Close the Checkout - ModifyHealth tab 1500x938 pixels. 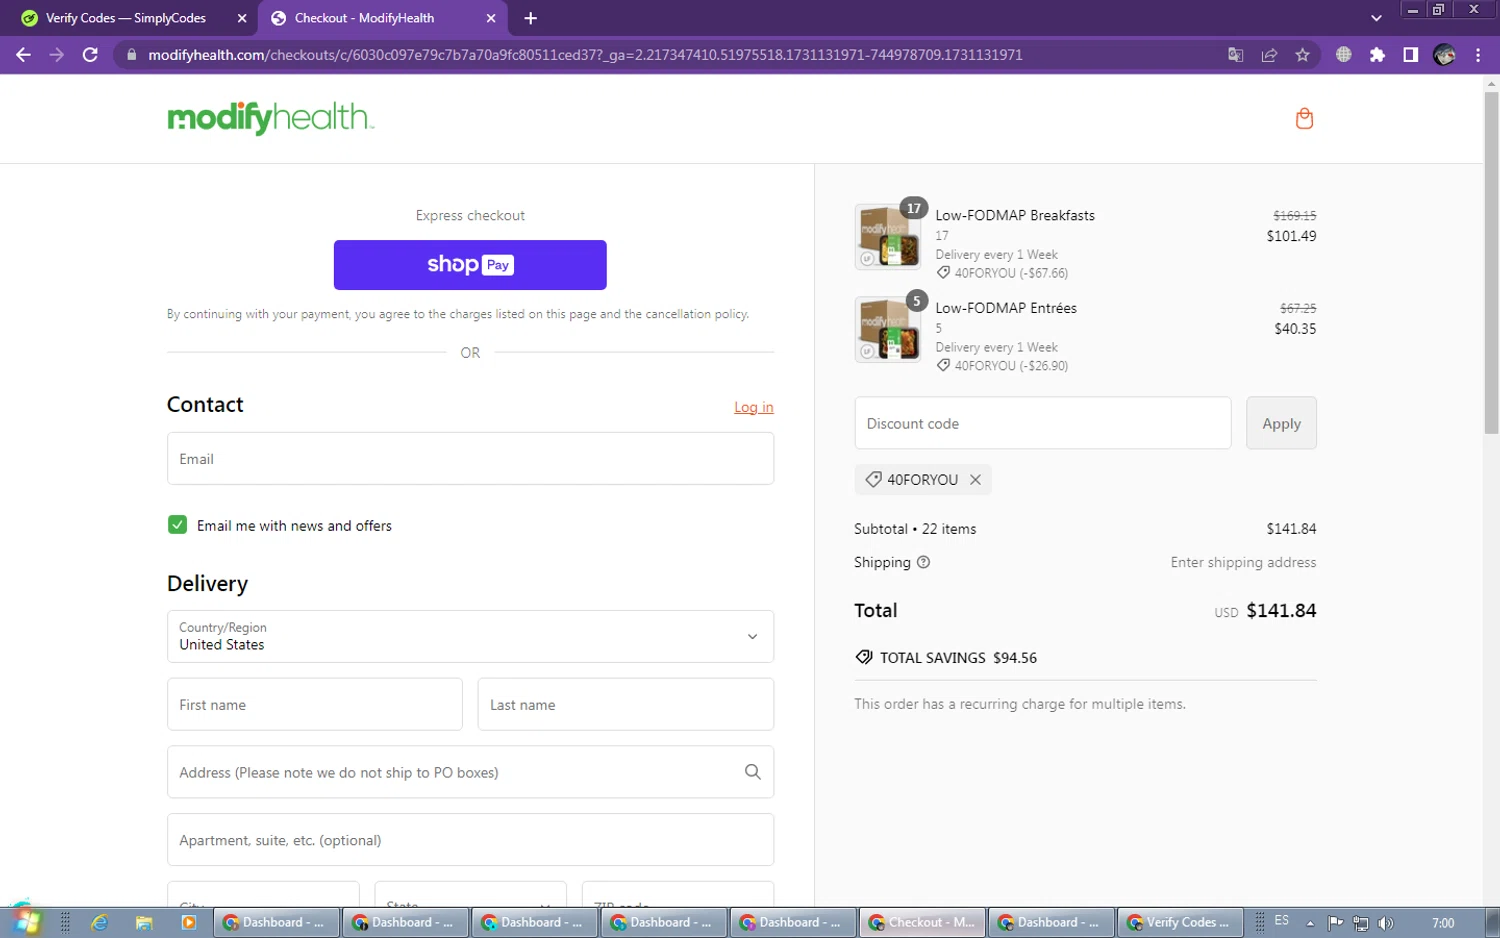pos(491,18)
